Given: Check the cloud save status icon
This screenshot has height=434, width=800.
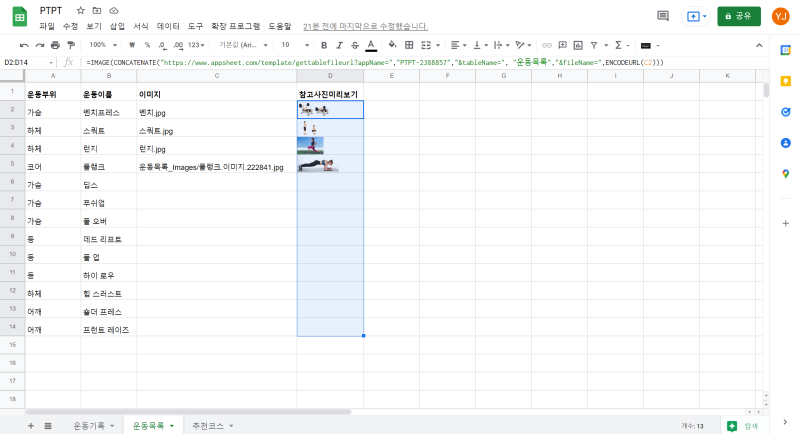Looking at the screenshot, I should (x=114, y=11).
